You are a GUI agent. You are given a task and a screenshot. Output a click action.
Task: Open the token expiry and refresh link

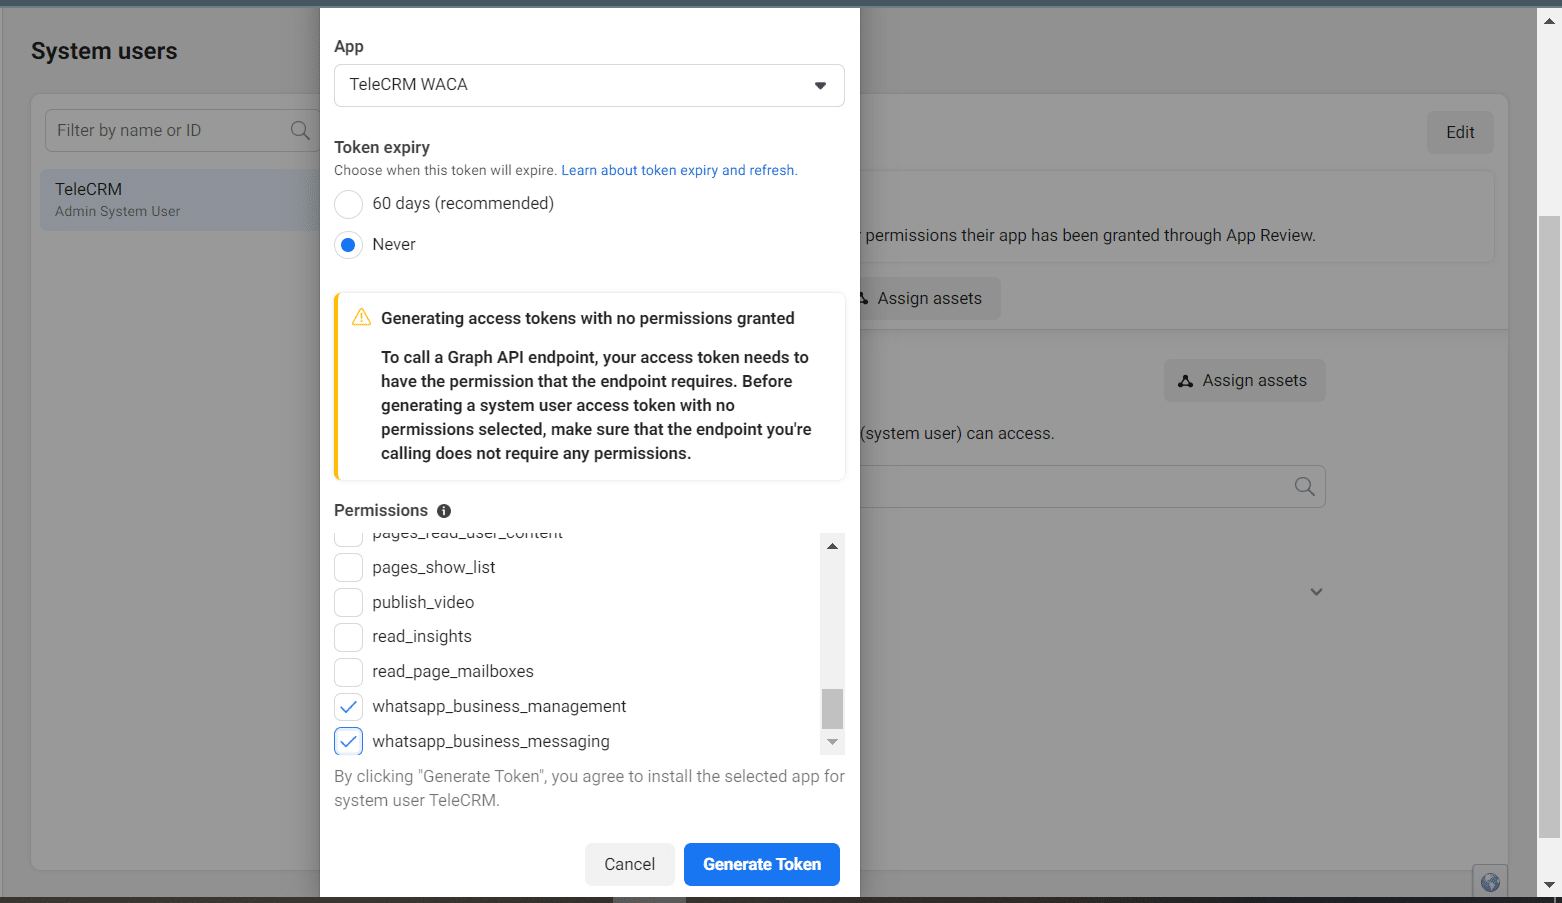[x=679, y=170]
